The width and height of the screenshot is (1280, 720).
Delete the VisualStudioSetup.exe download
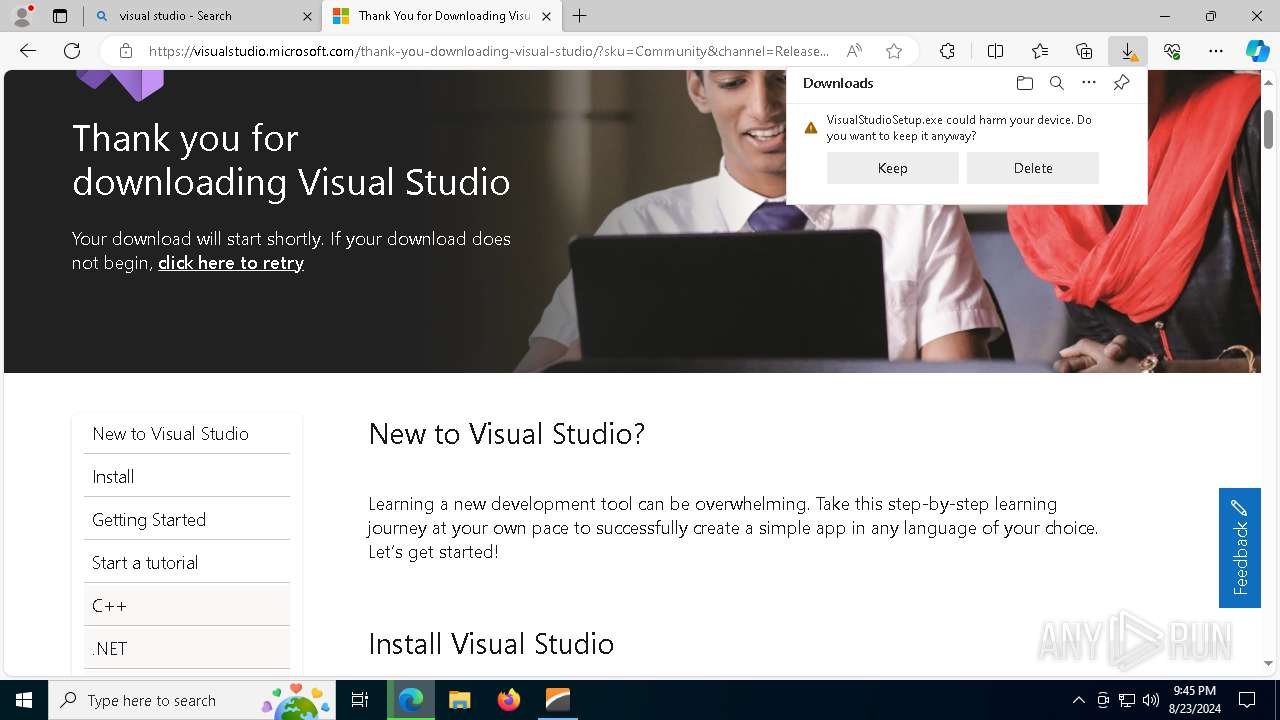[x=1033, y=168]
